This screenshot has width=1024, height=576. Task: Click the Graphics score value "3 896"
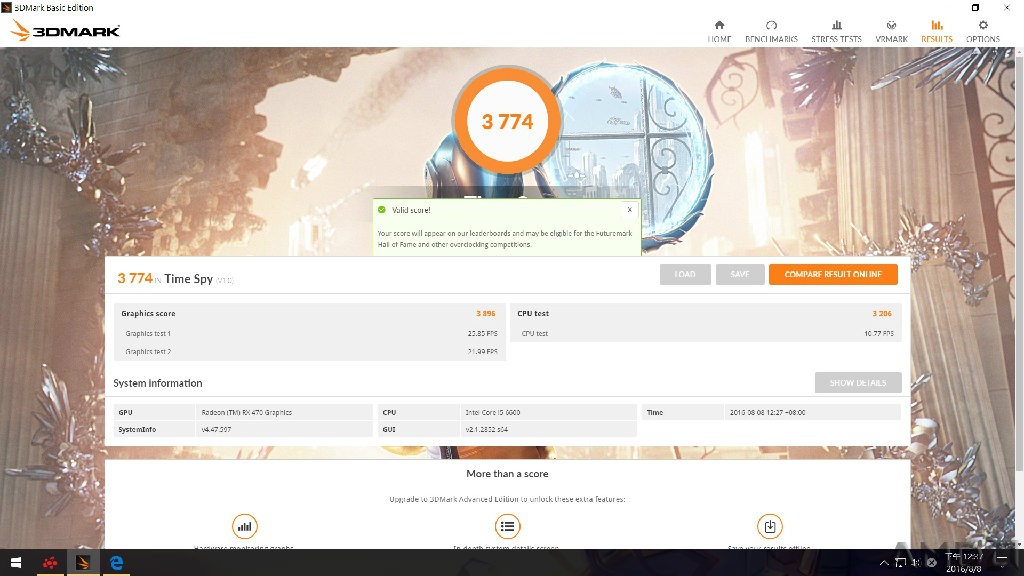(x=486, y=313)
